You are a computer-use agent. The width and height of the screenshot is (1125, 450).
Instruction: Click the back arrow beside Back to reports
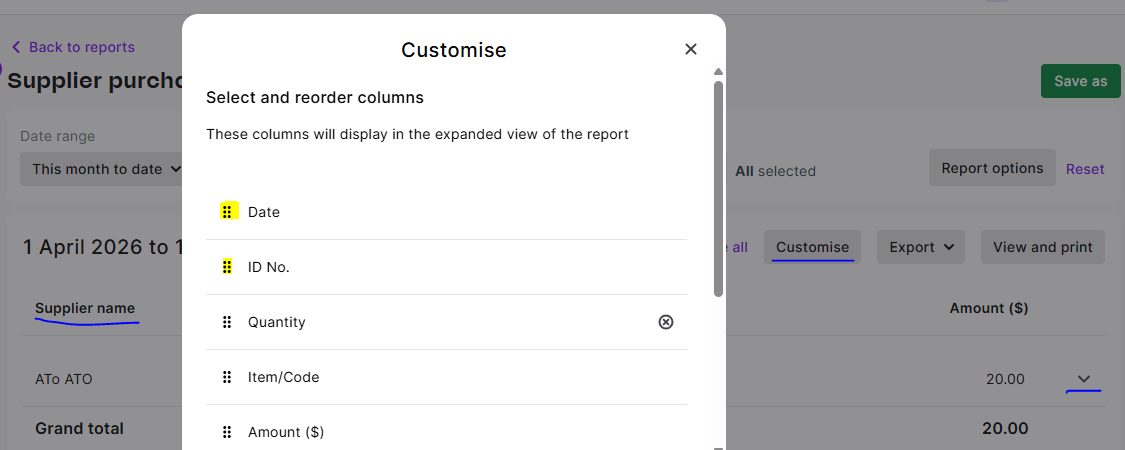point(16,47)
